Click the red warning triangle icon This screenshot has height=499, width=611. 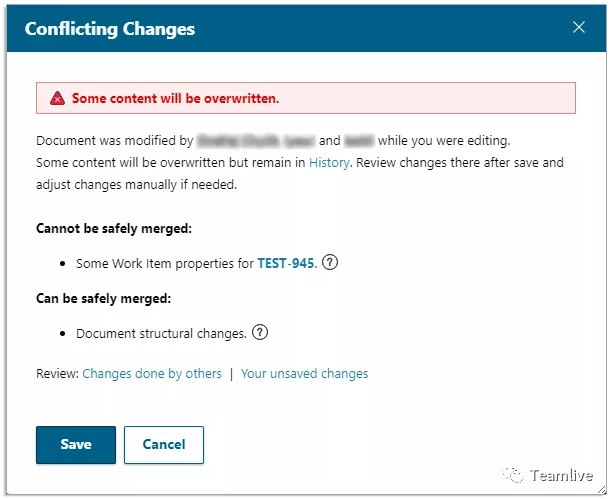57,99
